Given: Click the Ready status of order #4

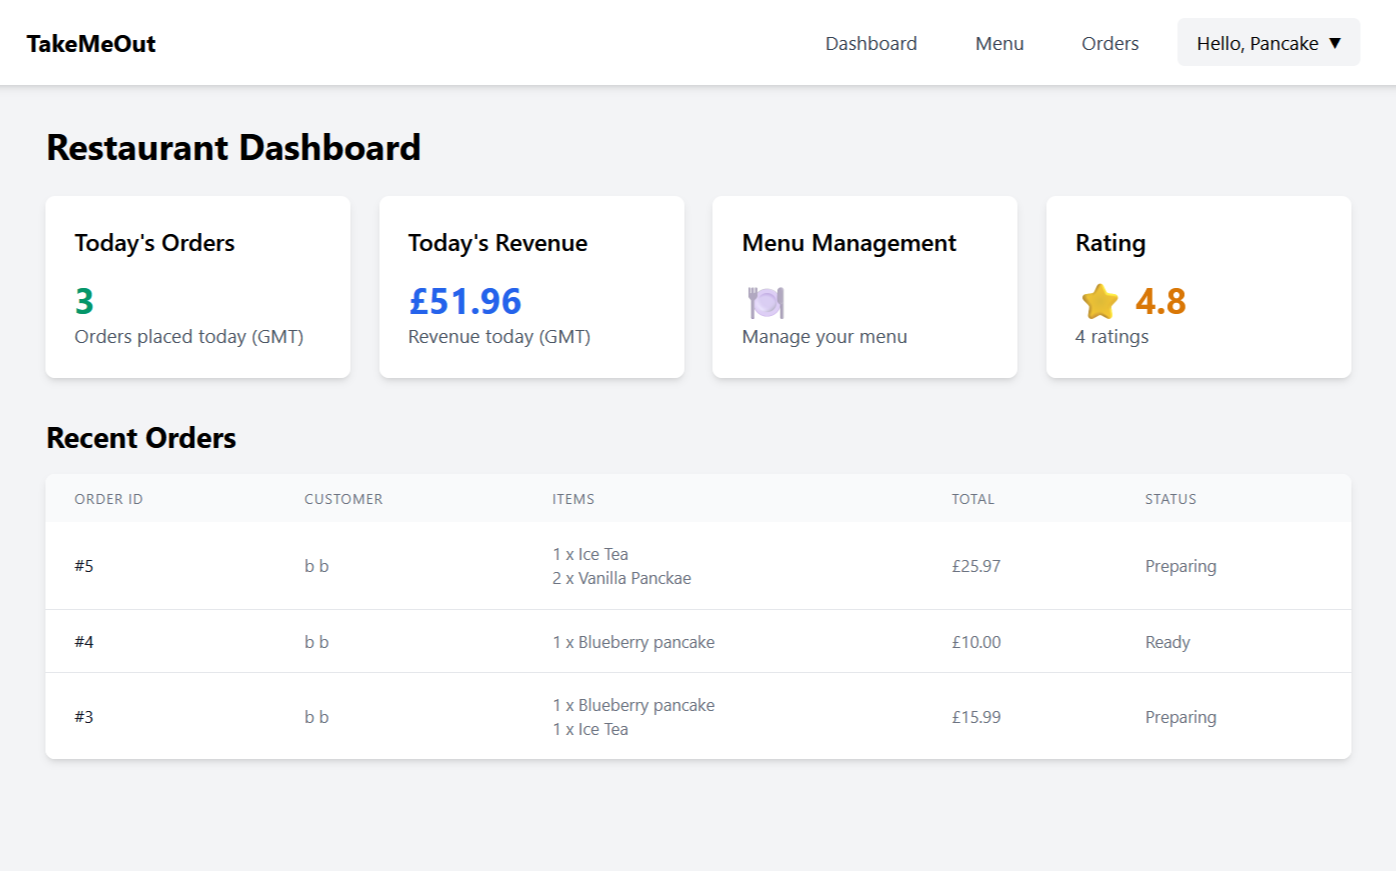Looking at the screenshot, I should 1167,642.
